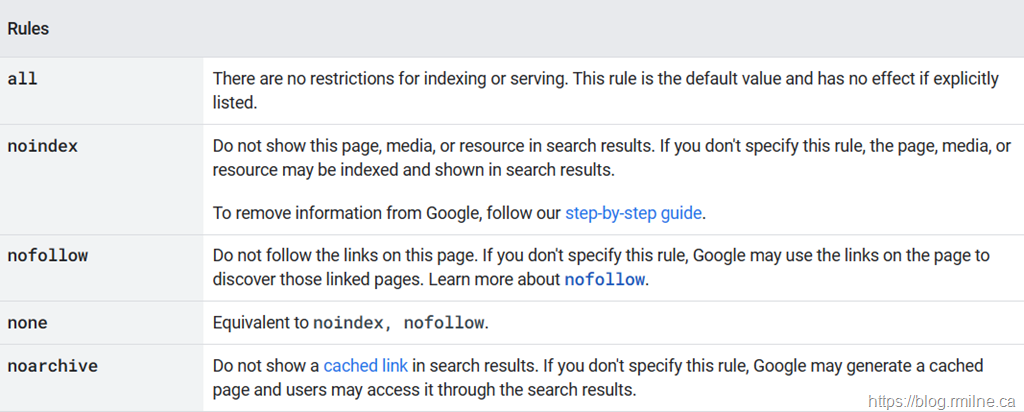The width and height of the screenshot is (1024, 412).
Task: Open the "cached link" hyperlink
Action: [x=364, y=366]
